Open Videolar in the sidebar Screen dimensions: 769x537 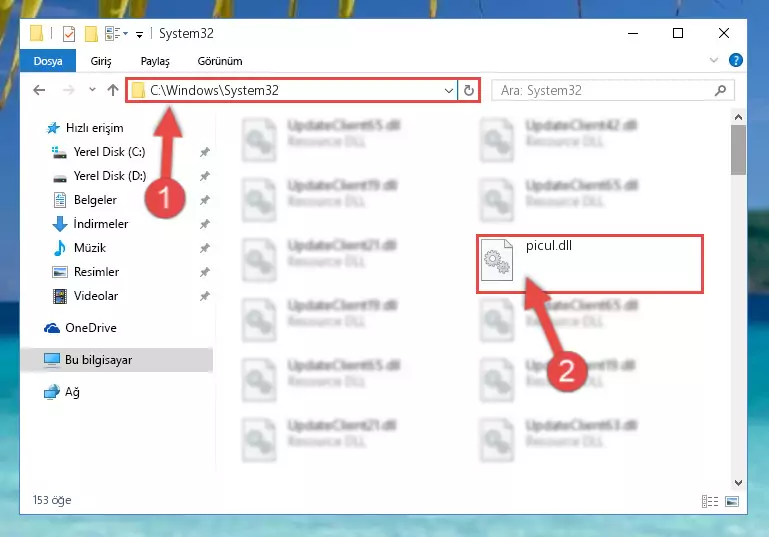click(x=96, y=296)
